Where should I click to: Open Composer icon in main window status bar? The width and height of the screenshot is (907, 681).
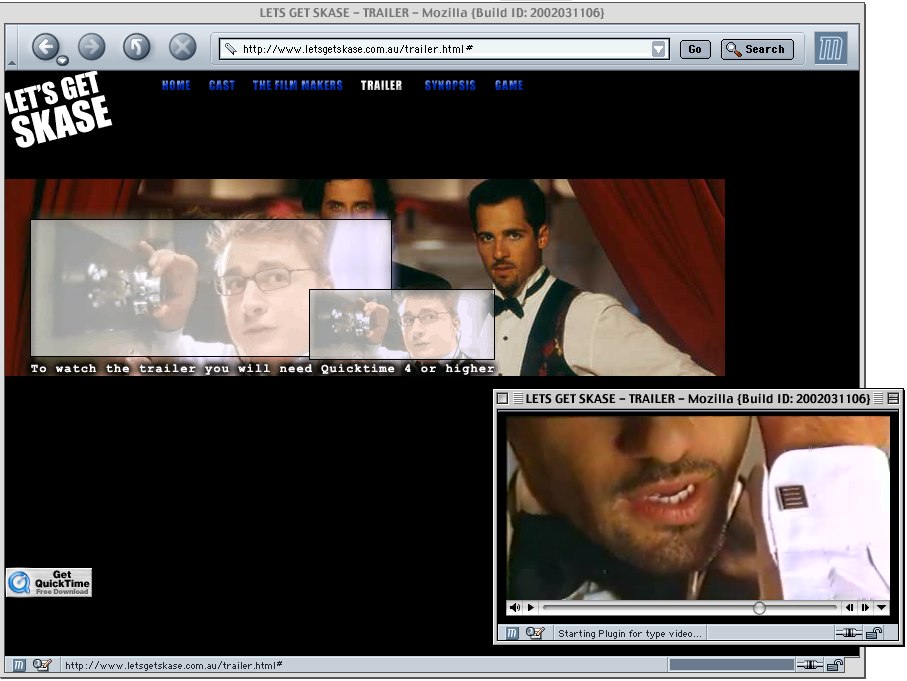(42, 665)
